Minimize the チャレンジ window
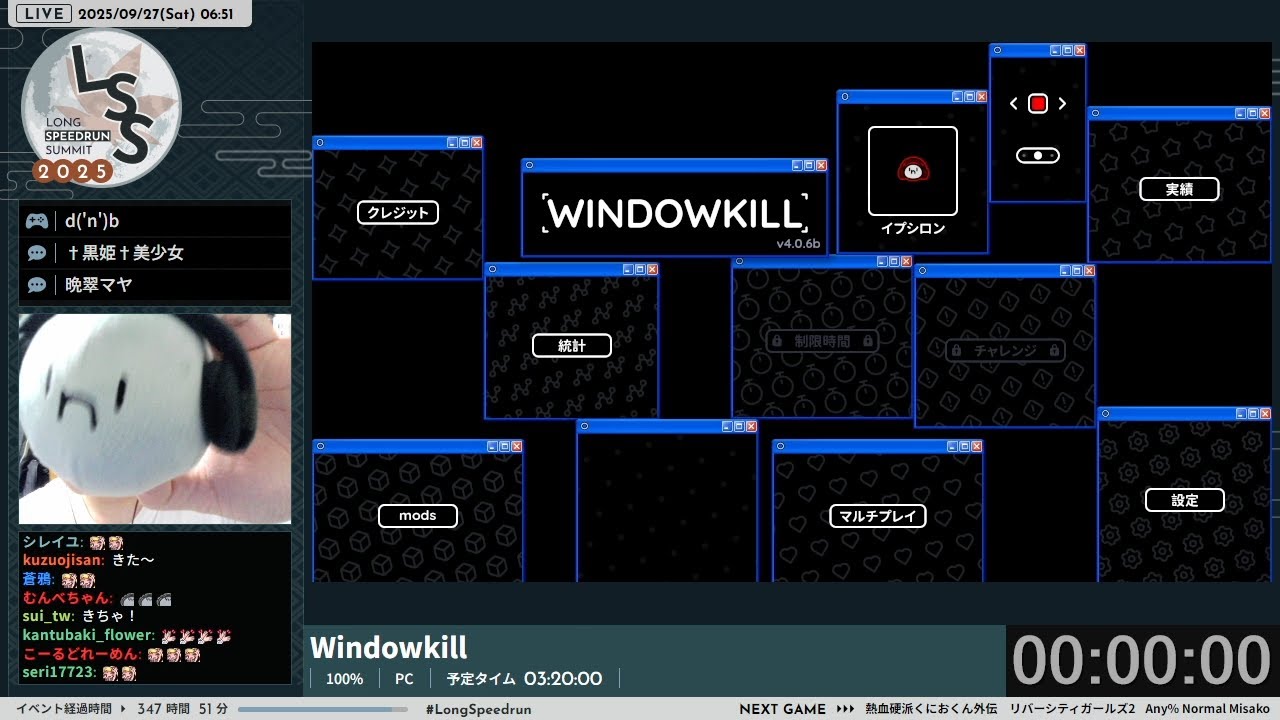 tap(1065, 270)
